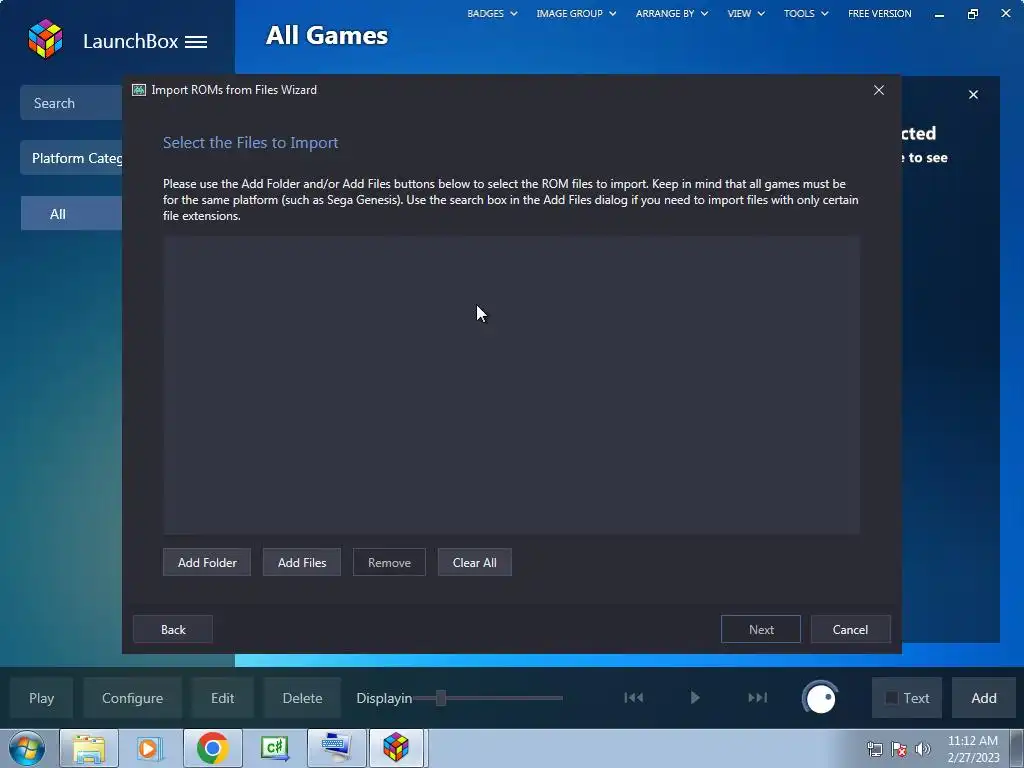This screenshot has width=1024, height=768.
Task: Click the LaunchBox taskbar icon
Action: [396, 748]
